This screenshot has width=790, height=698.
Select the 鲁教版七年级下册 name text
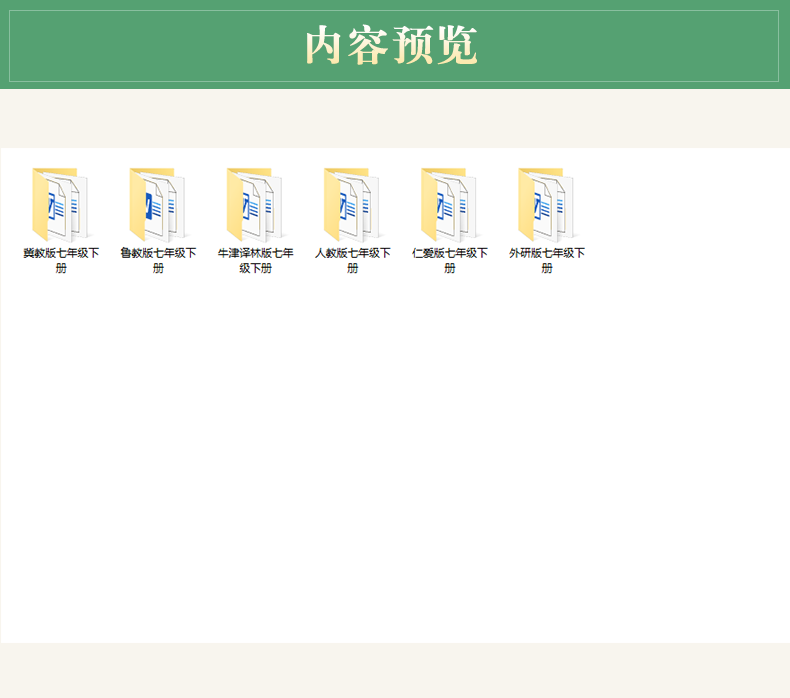click(158, 260)
